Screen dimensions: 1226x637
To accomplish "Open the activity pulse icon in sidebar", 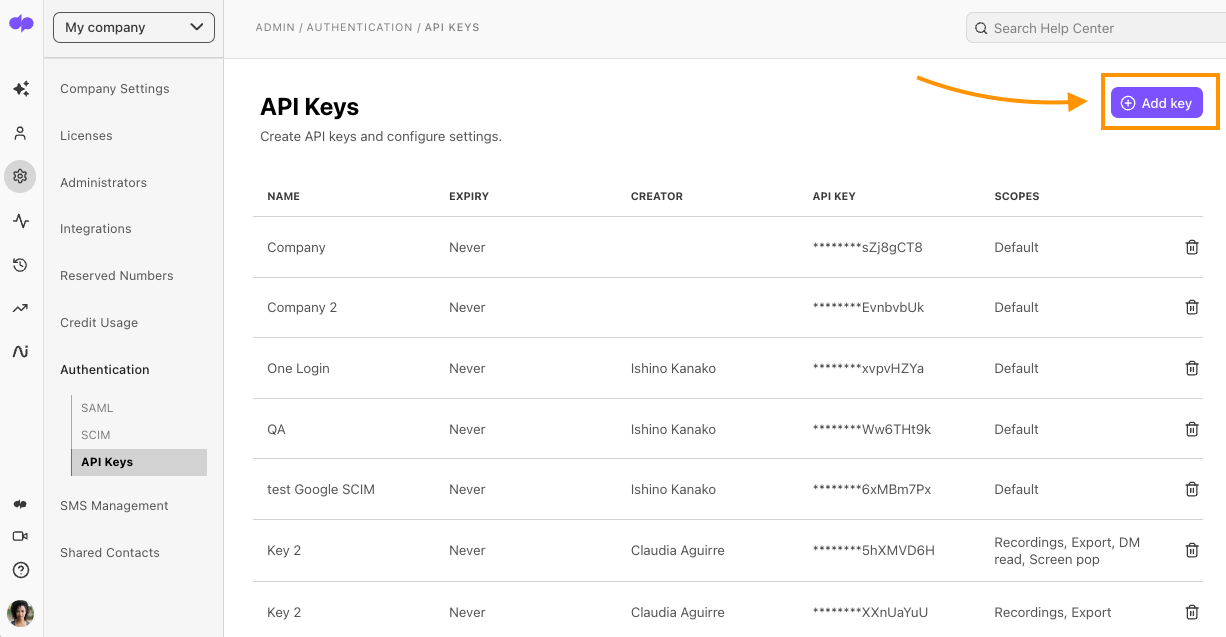I will [x=20, y=221].
